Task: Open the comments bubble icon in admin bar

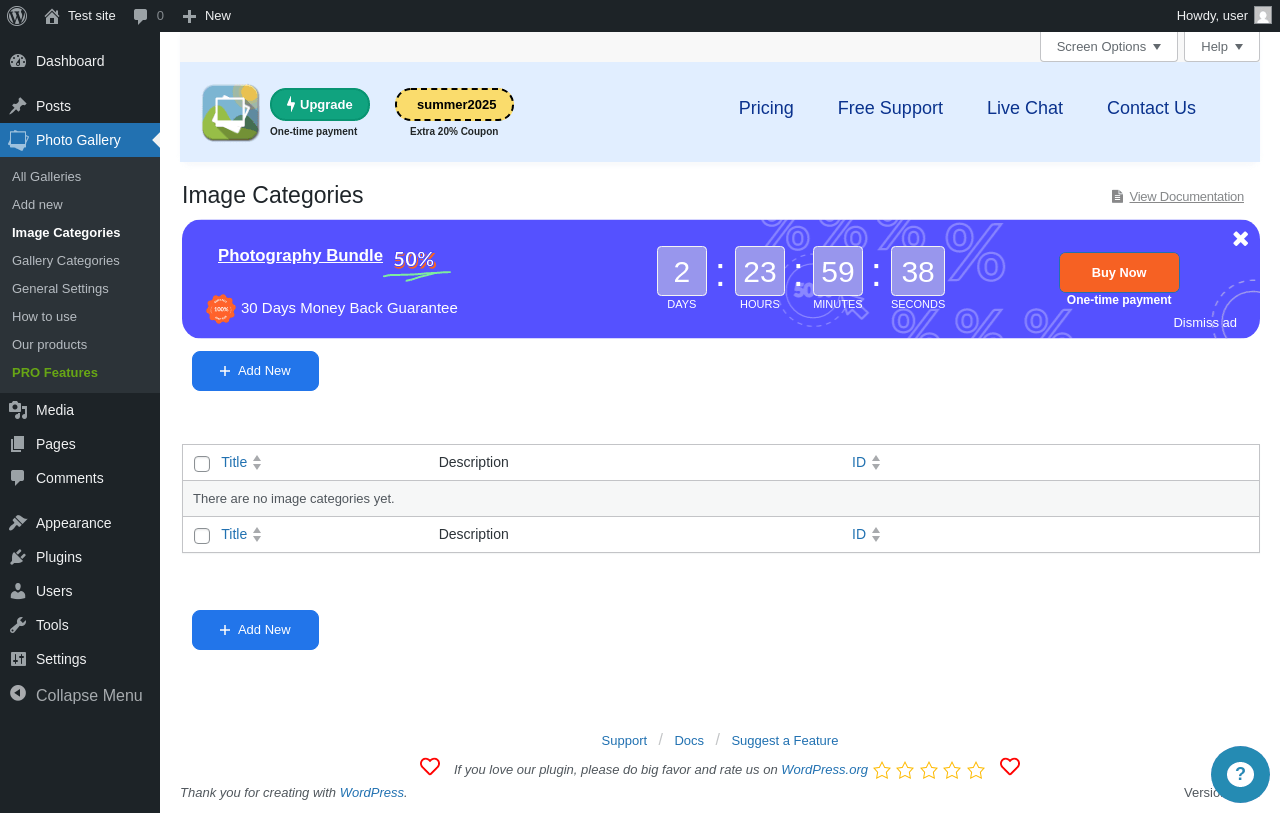Action: coord(141,16)
